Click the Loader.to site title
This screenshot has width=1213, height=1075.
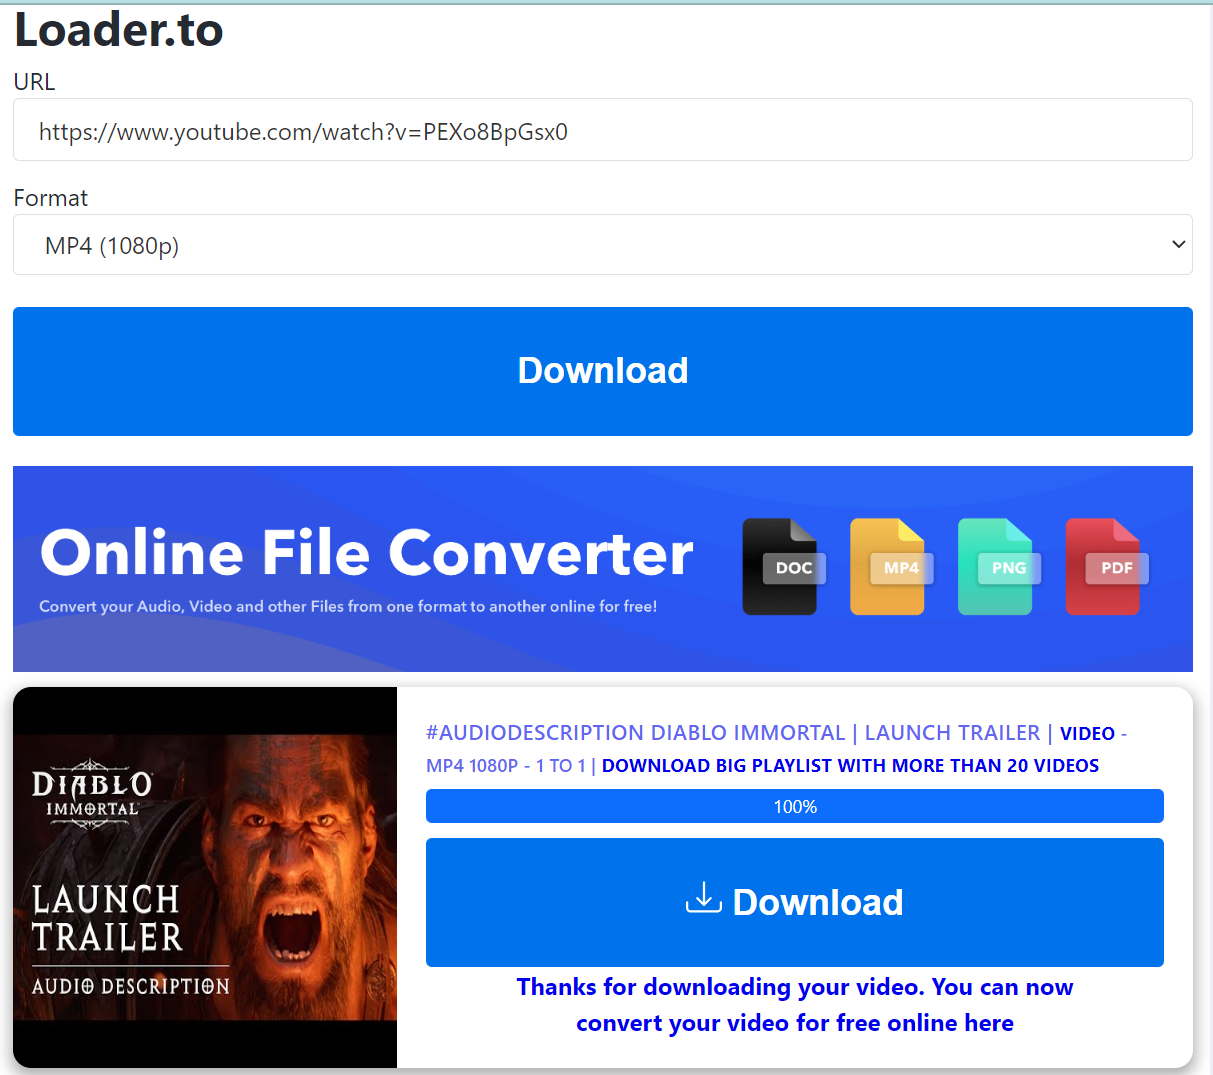118,30
